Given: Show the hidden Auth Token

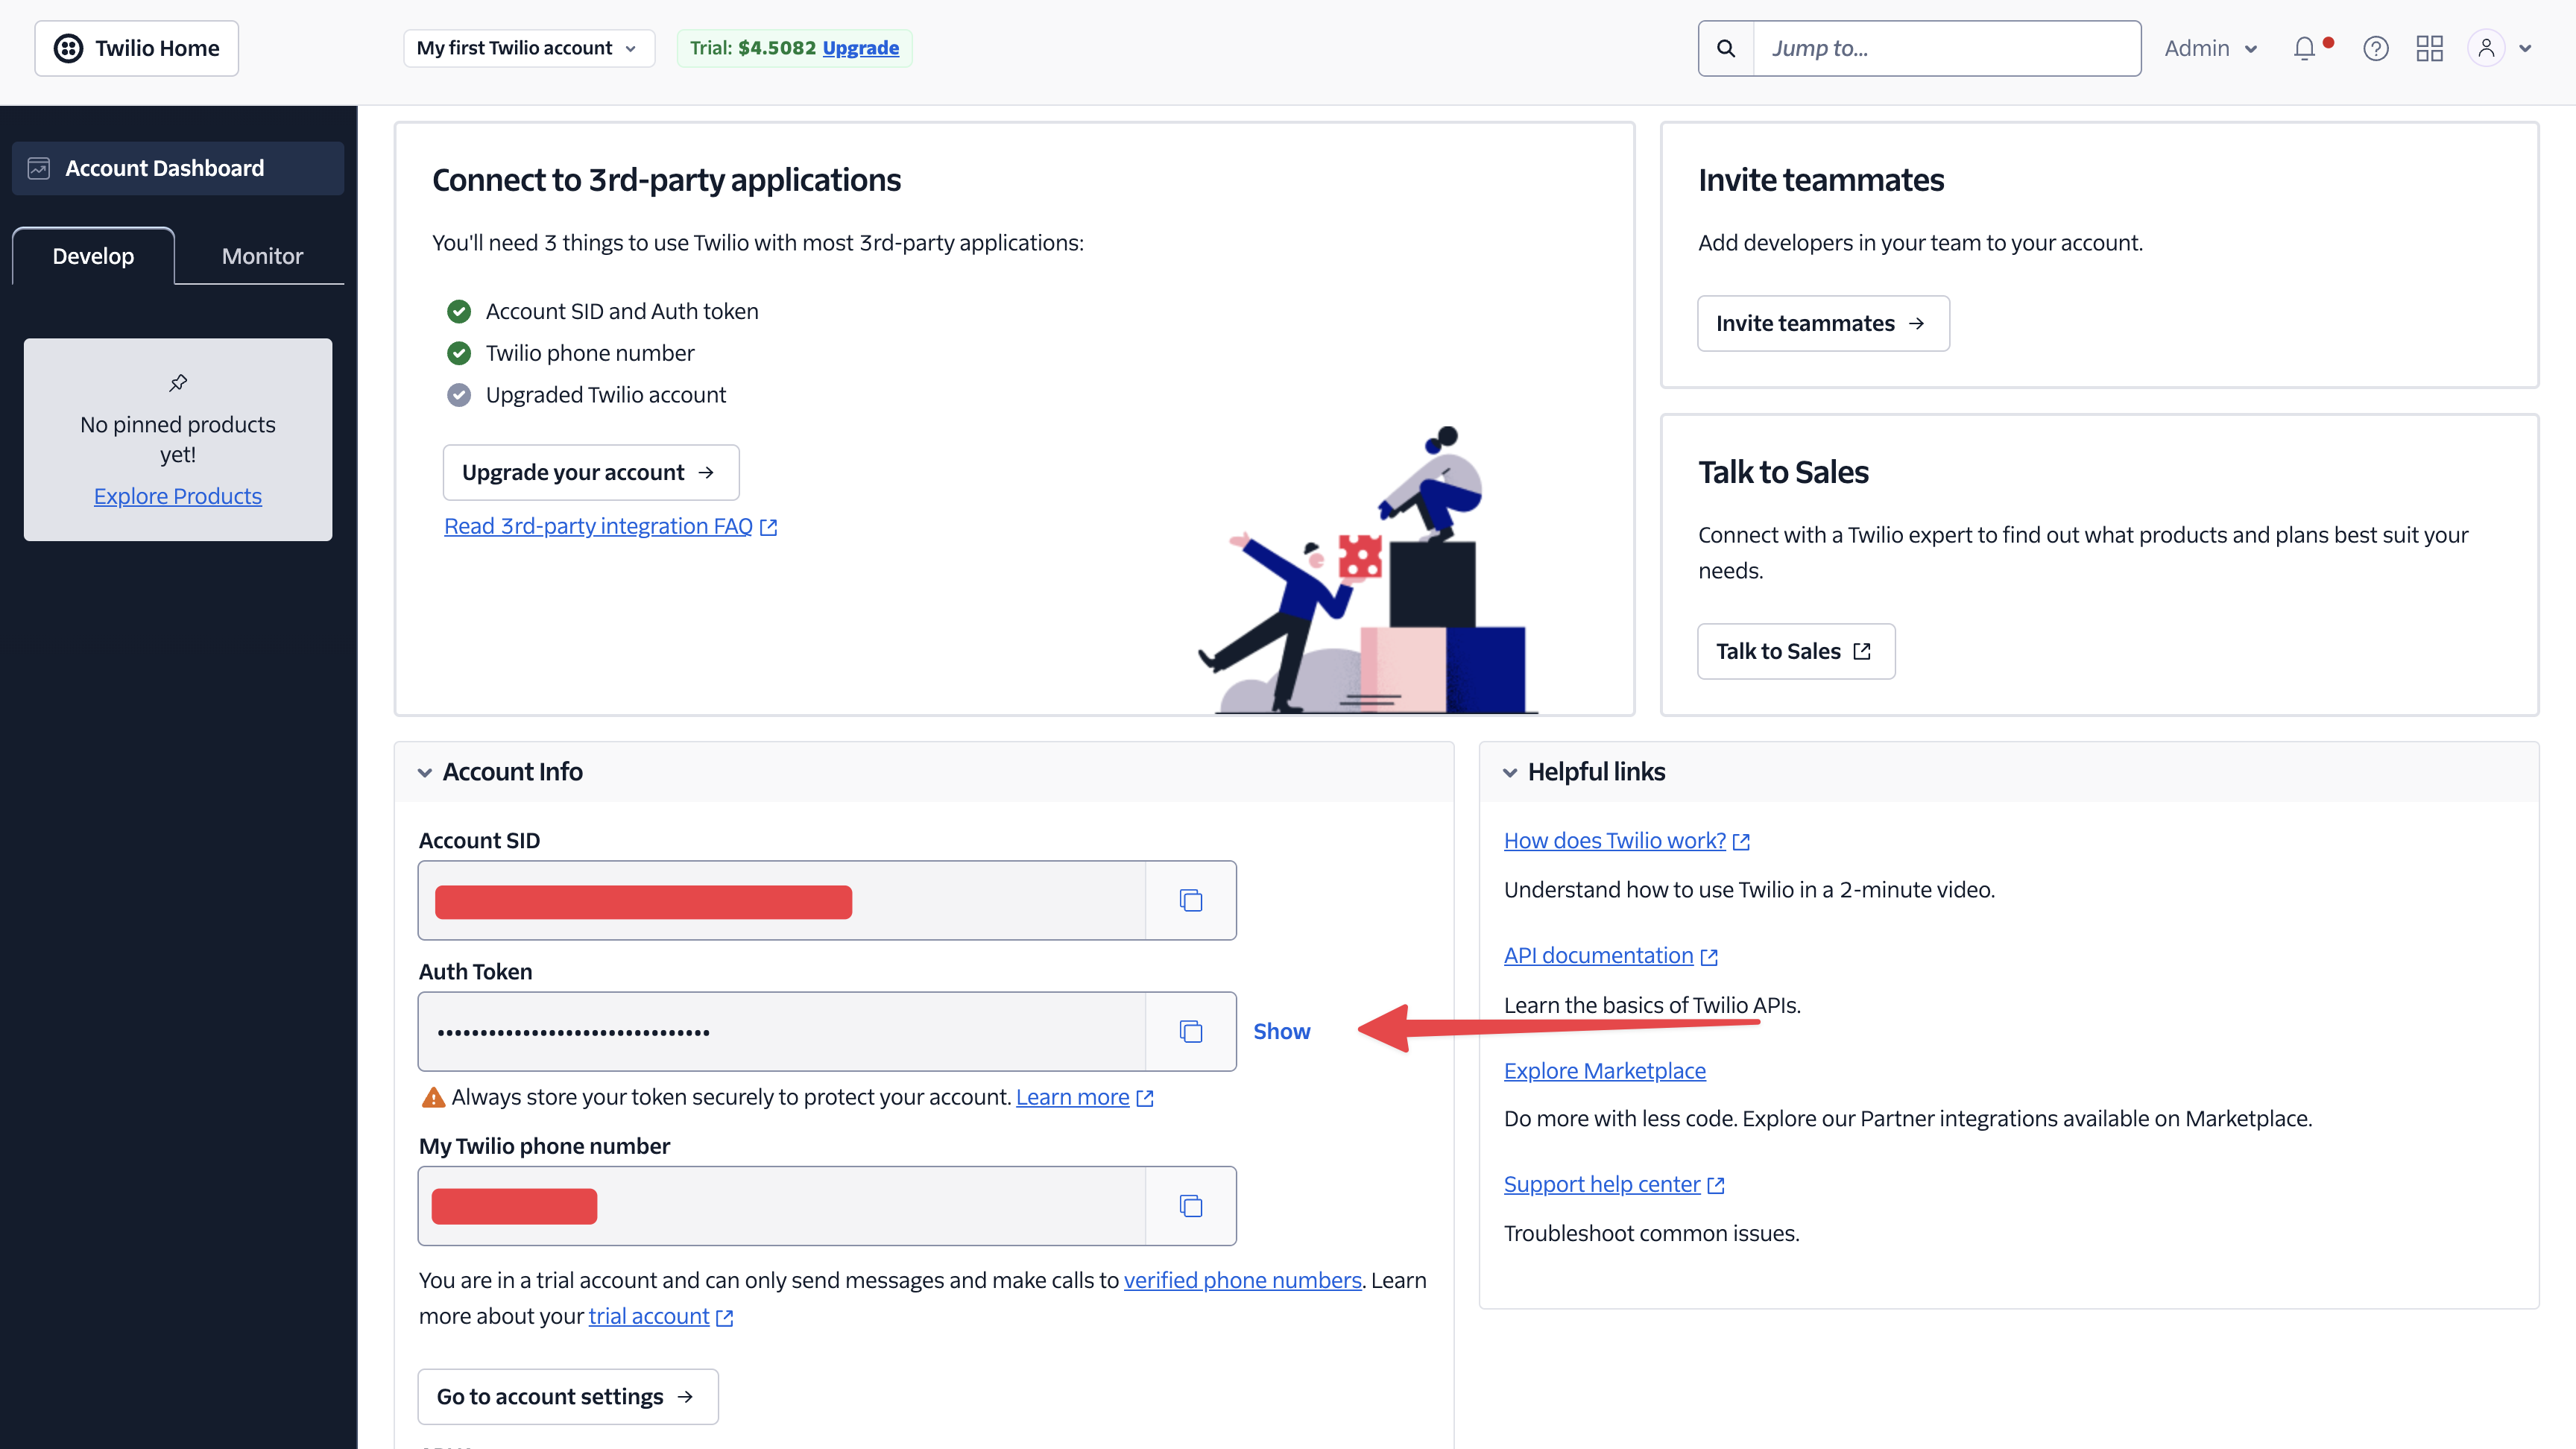Looking at the screenshot, I should tap(1281, 1031).
